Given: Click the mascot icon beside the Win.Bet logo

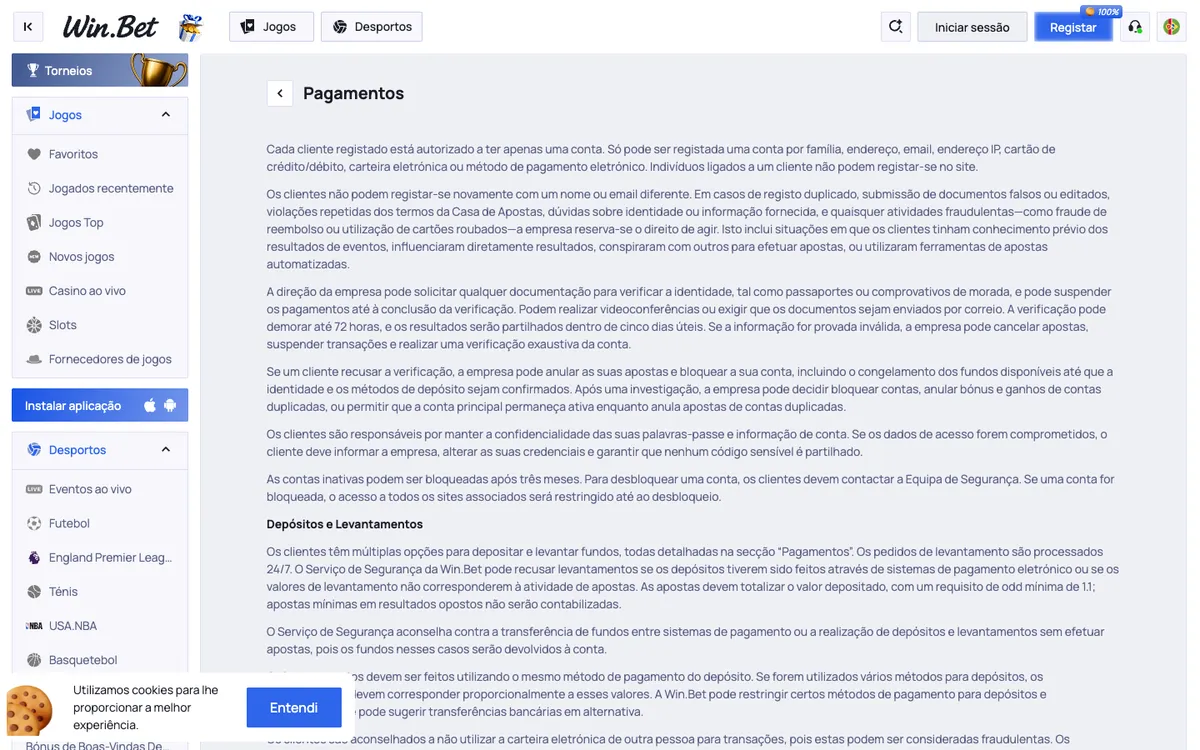Looking at the screenshot, I should tap(190, 27).
